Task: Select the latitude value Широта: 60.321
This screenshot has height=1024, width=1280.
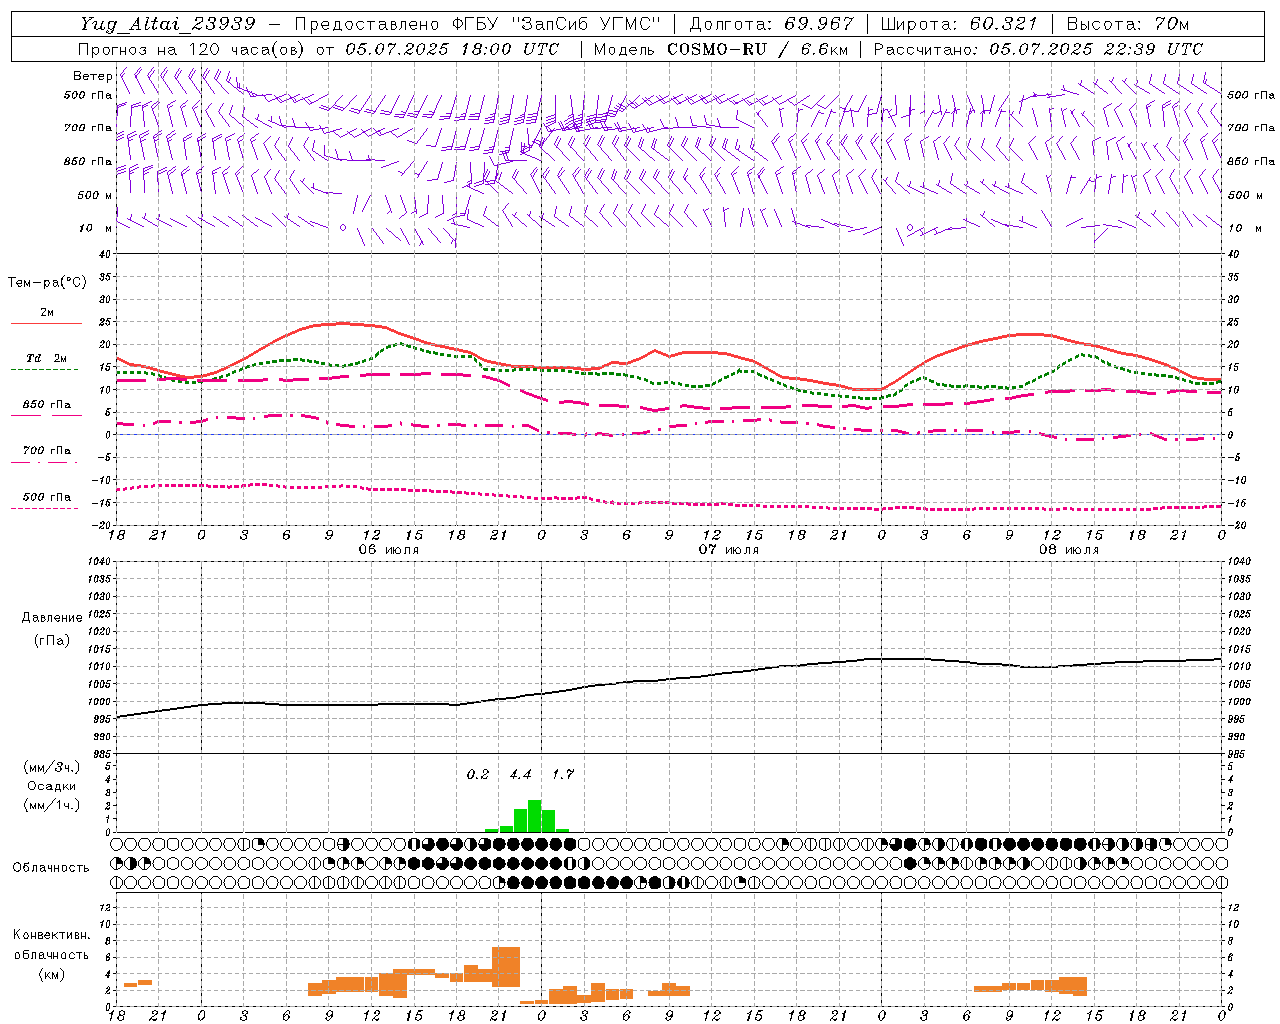Action: pyautogui.click(x=960, y=24)
